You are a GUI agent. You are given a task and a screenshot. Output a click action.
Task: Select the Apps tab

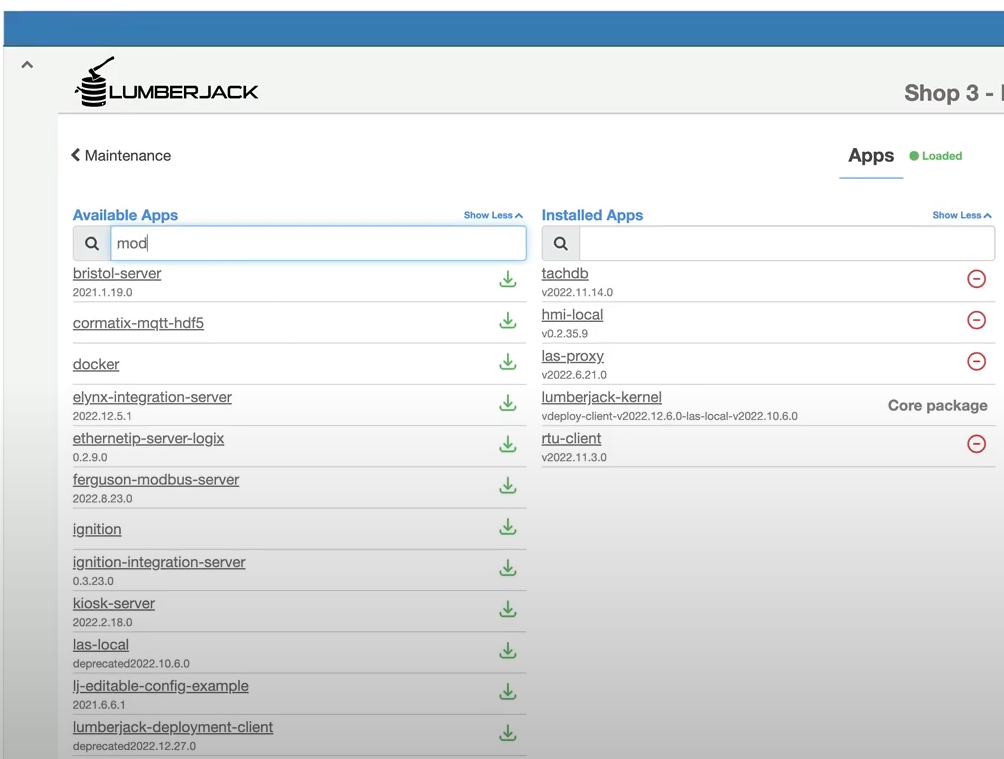(871, 156)
